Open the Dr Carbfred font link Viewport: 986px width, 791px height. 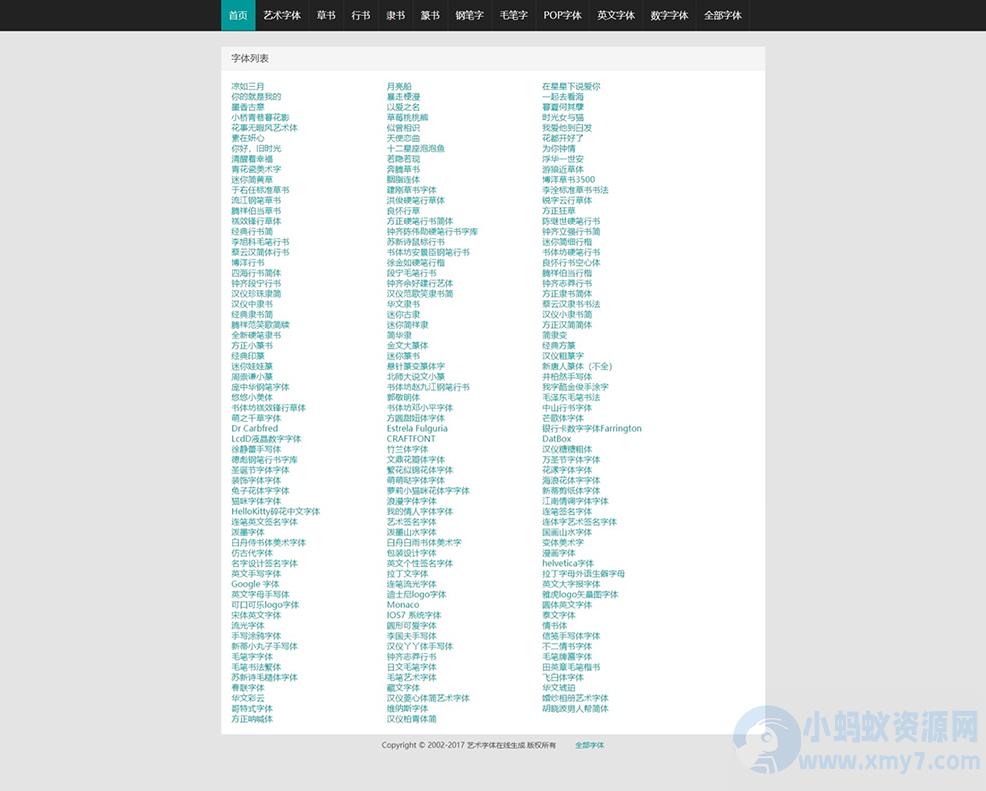[x=254, y=429]
